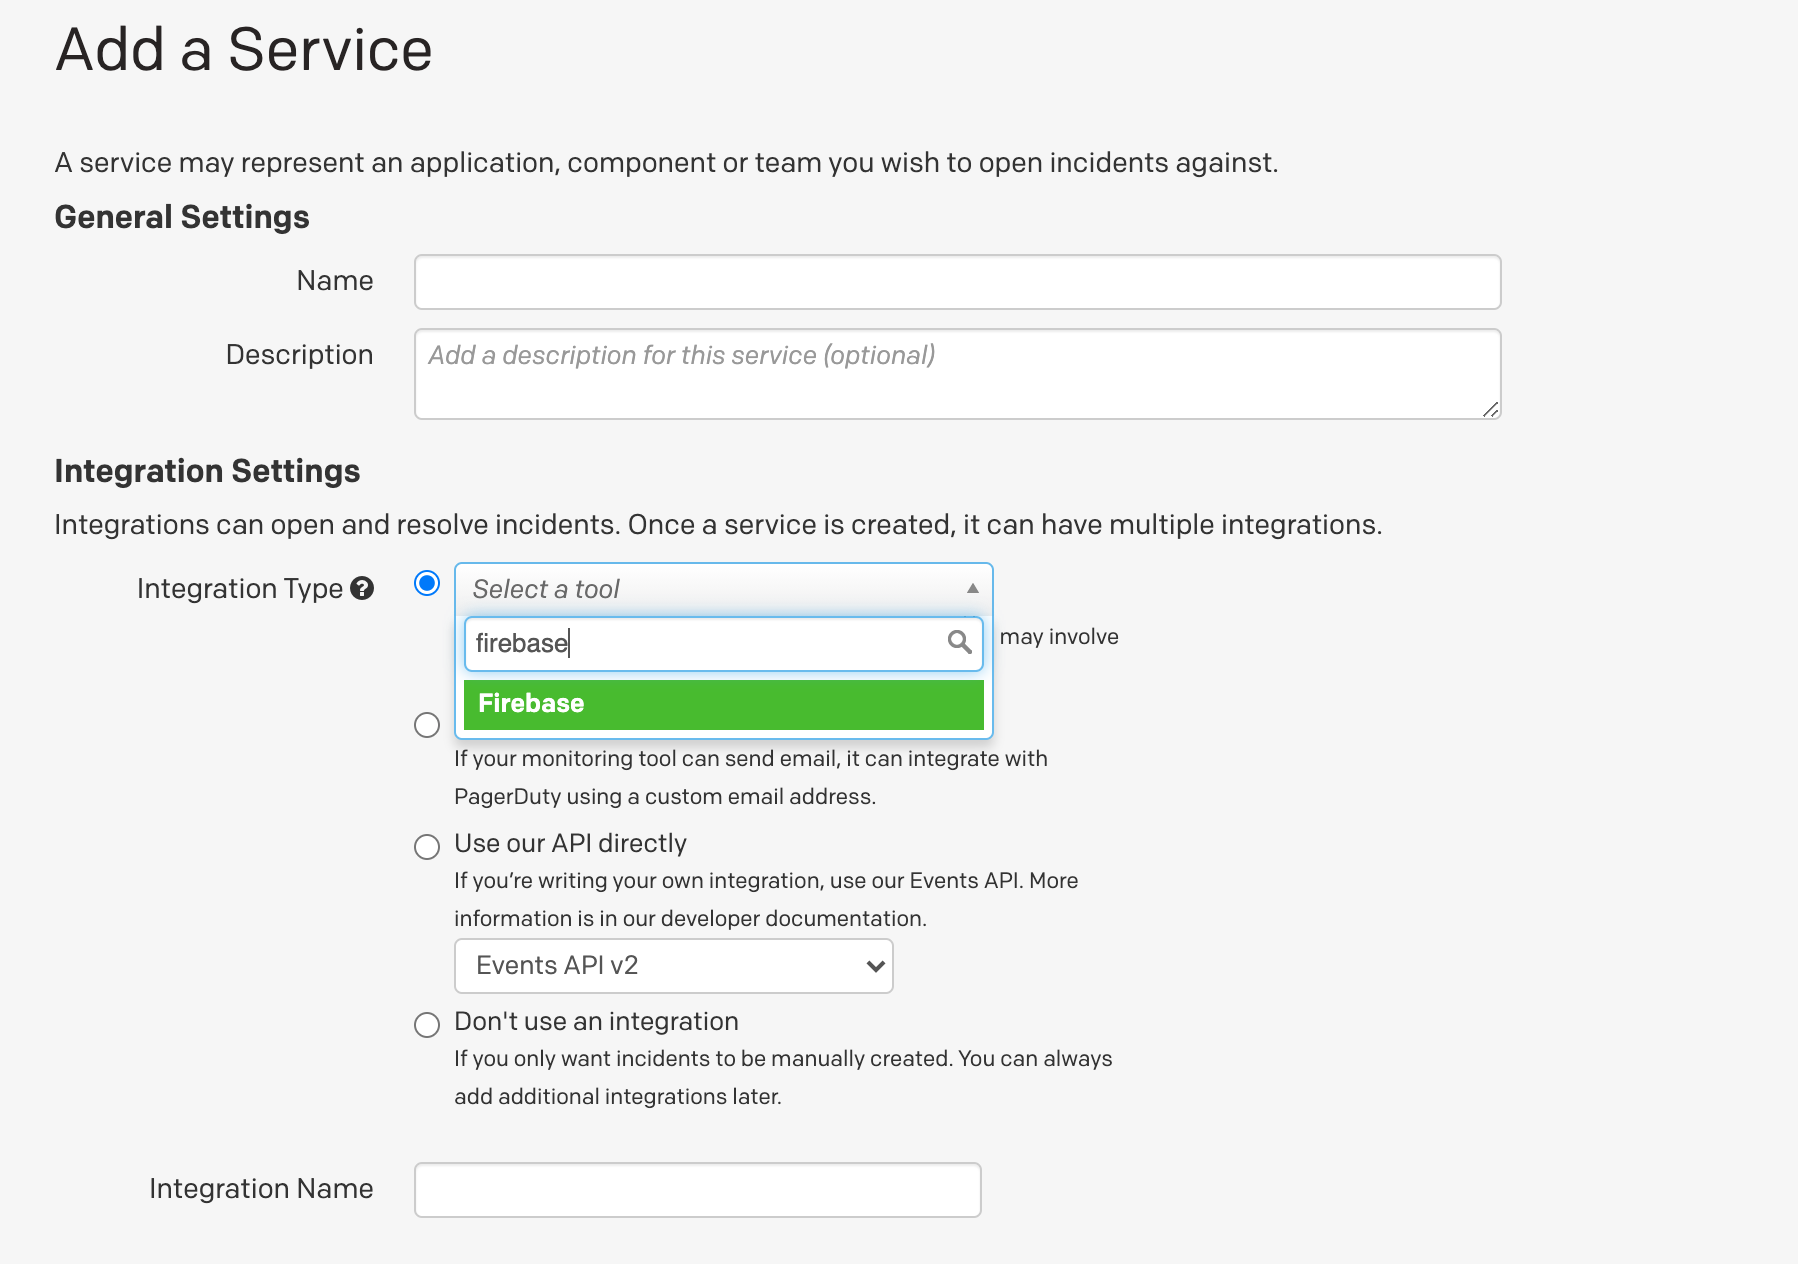This screenshot has width=1798, height=1264.
Task: Select the email integration radio button
Action: (x=427, y=725)
